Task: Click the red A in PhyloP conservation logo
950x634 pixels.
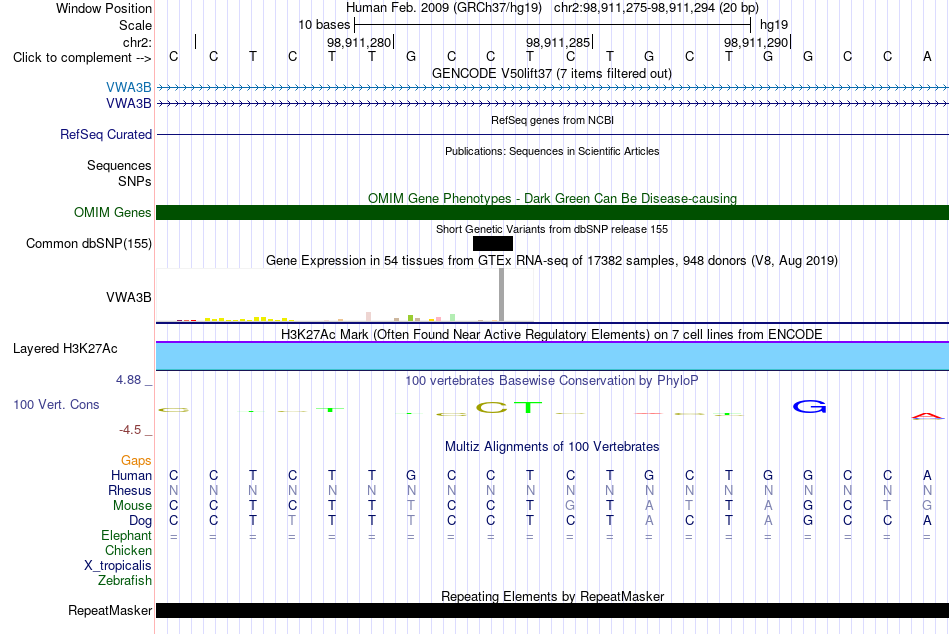Action: (927, 416)
